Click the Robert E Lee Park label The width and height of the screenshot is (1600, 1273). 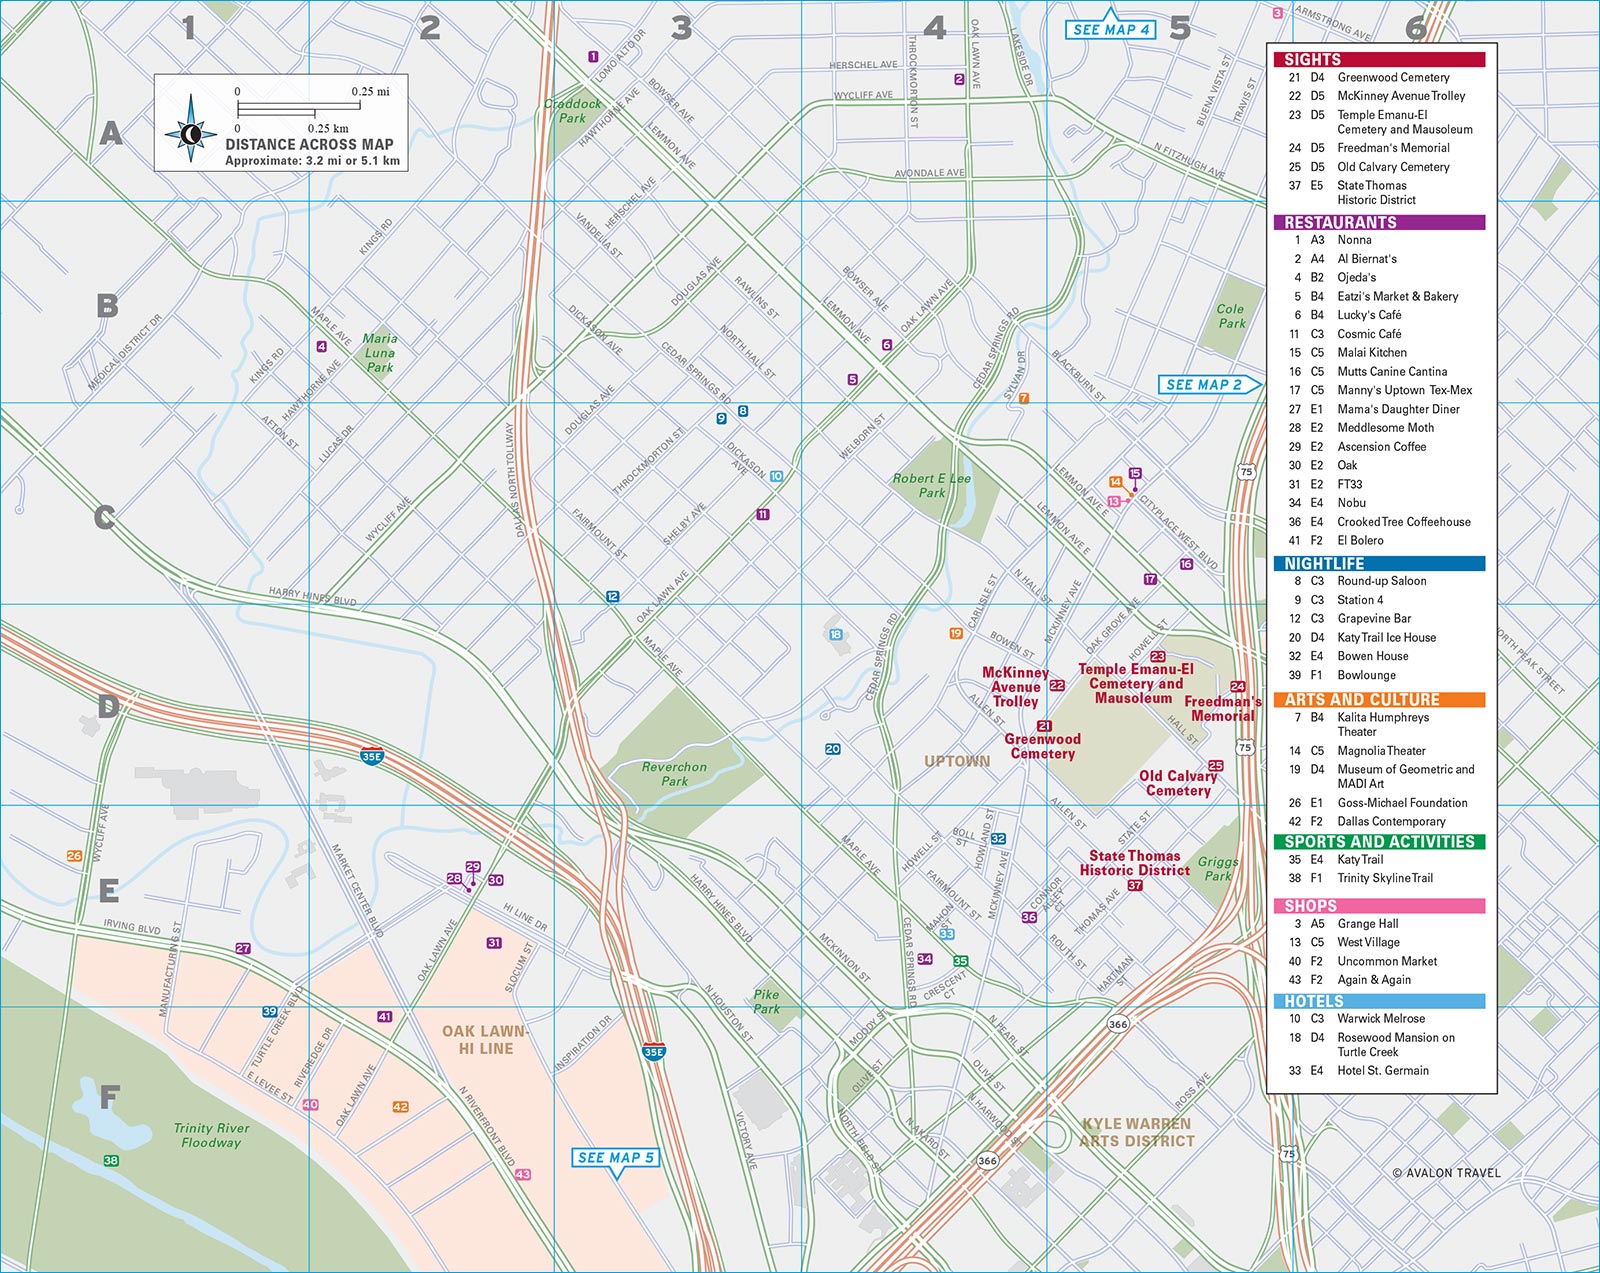932,485
